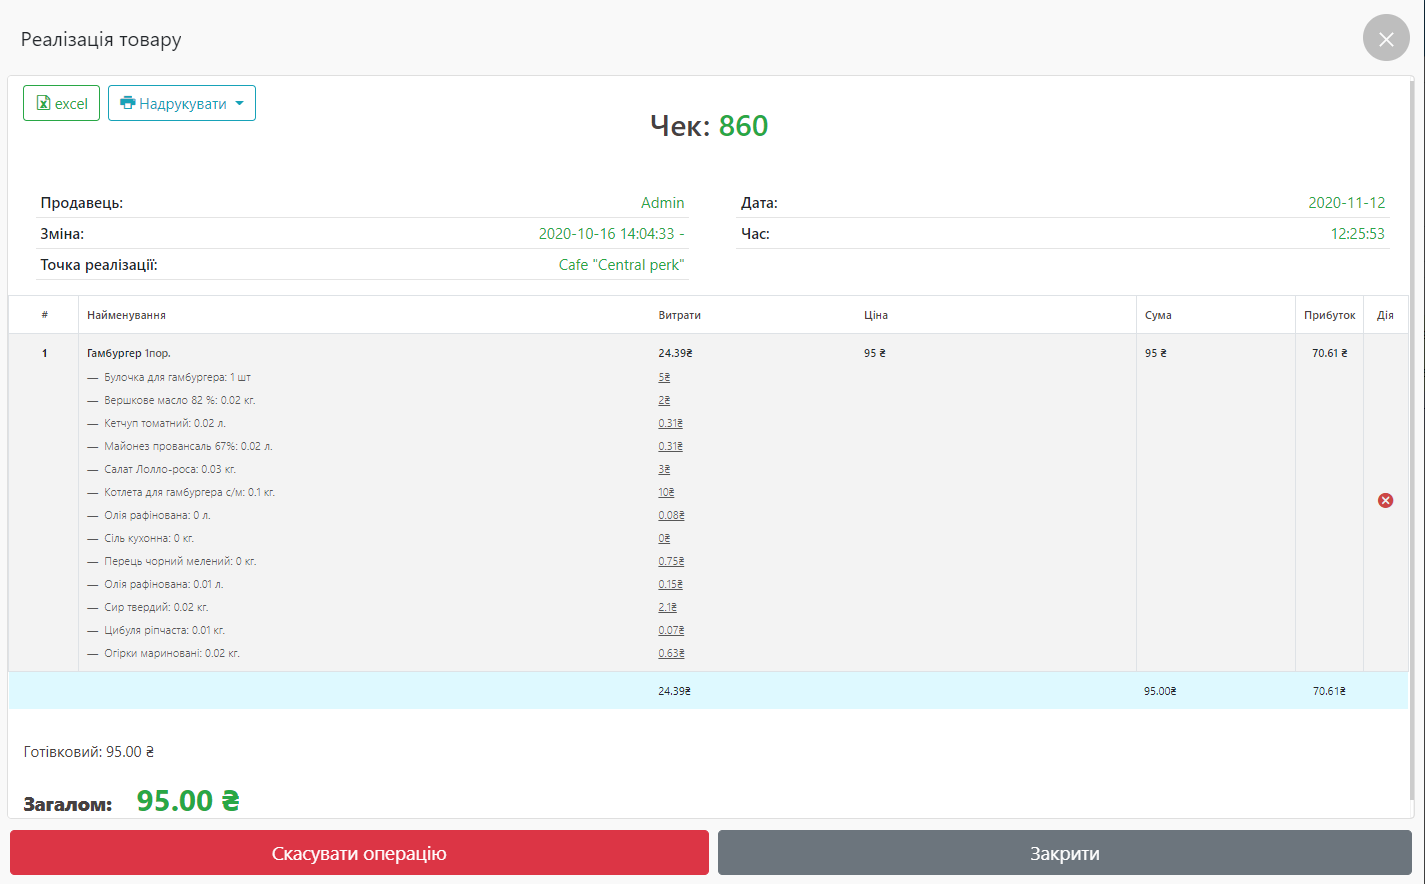Image resolution: width=1425 pixels, height=884 pixels.
Task: Click the Прибуток column header
Action: coord(1329,315)
